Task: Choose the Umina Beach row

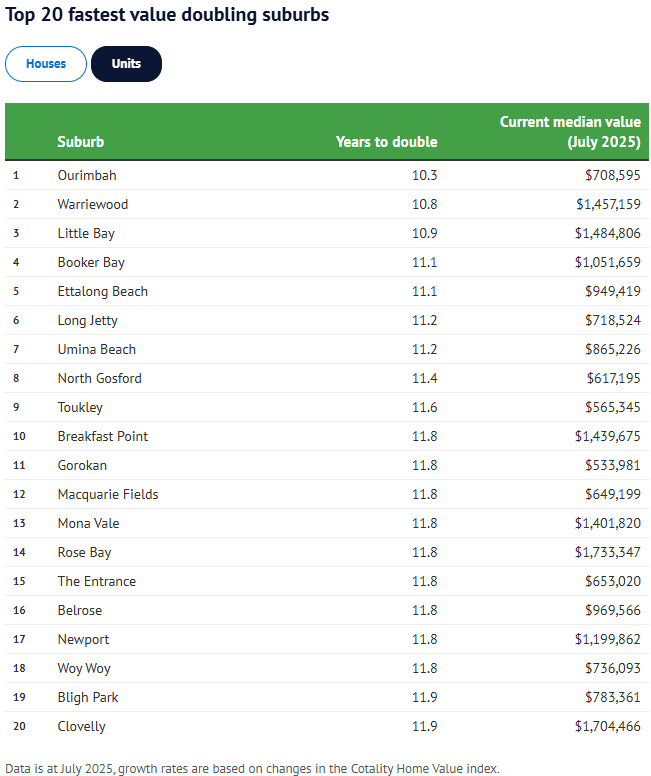Action: (97, 349)
